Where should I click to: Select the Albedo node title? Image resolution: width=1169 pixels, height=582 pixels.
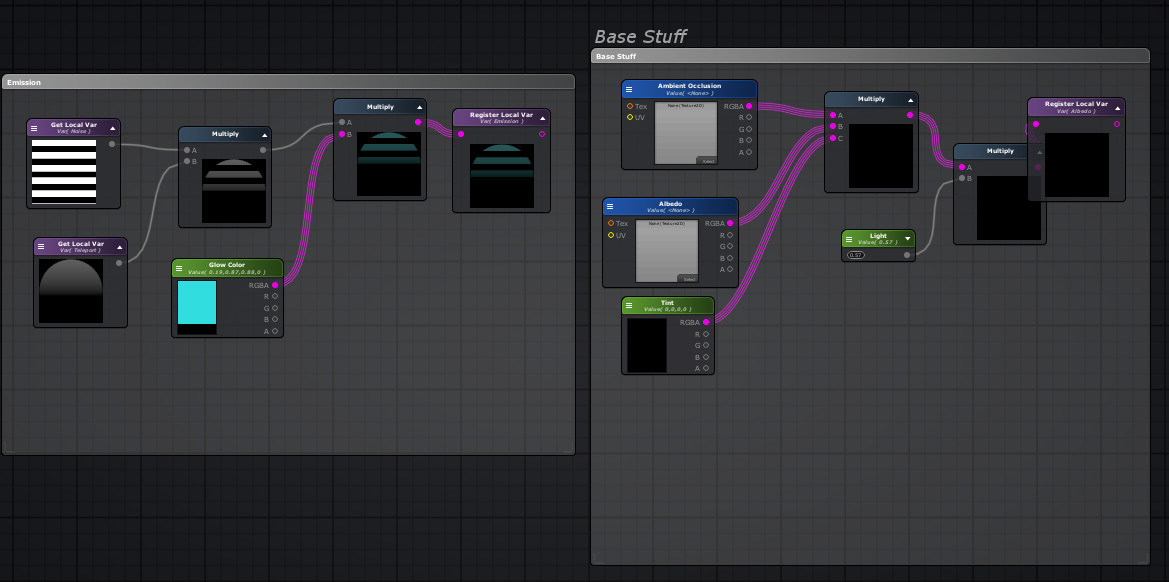(x=670, y=203)
